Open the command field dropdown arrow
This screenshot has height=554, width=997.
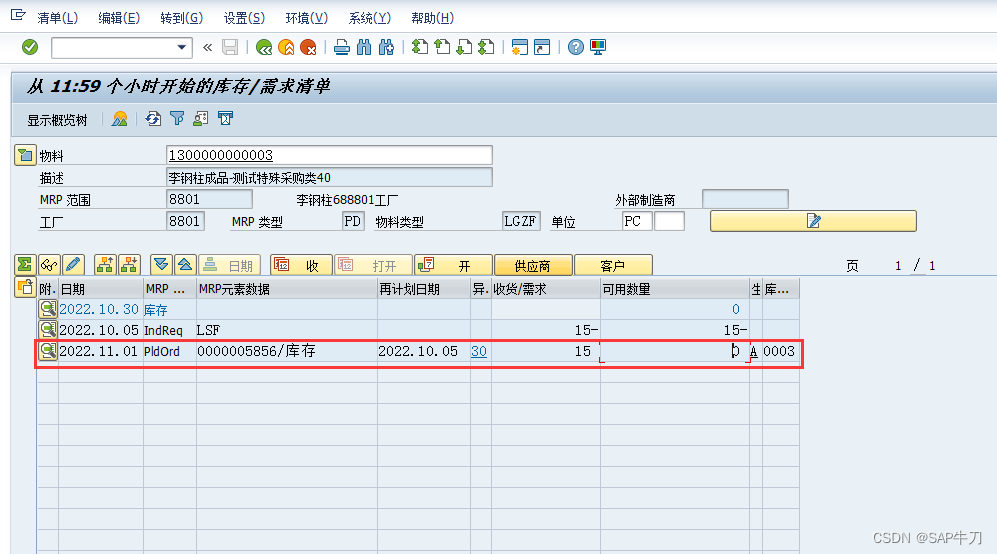click(x=181, y=47)
